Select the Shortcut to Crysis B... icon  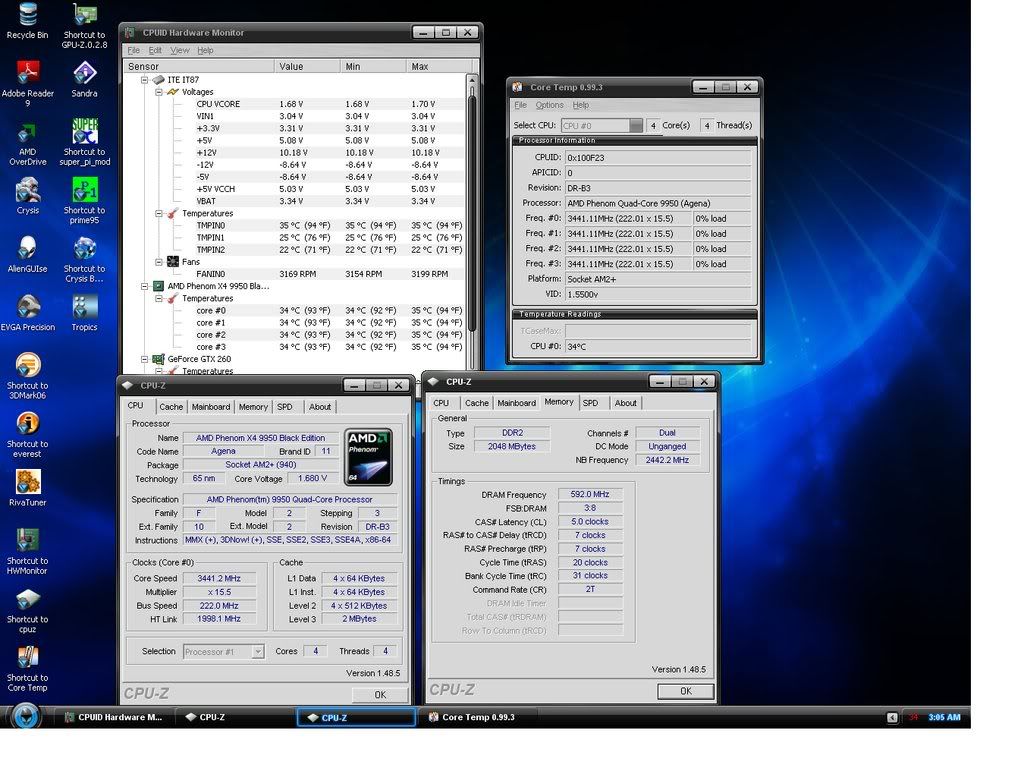coord(84,259)
